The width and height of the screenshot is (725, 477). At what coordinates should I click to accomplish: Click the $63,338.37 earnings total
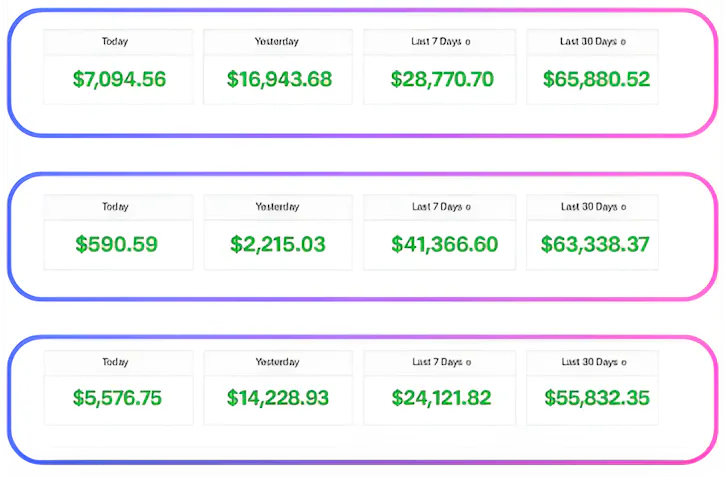595,243
